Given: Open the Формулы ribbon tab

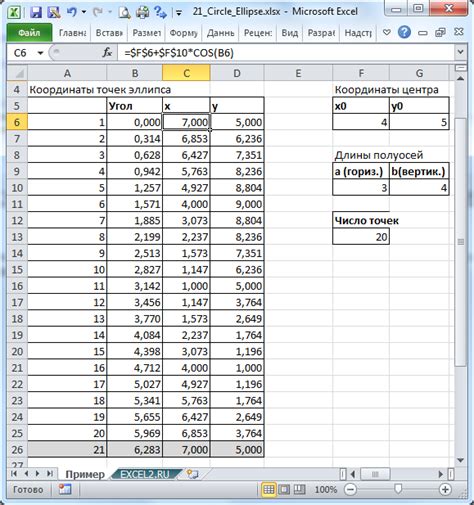Looking at the screenshot, I should 183,33.
